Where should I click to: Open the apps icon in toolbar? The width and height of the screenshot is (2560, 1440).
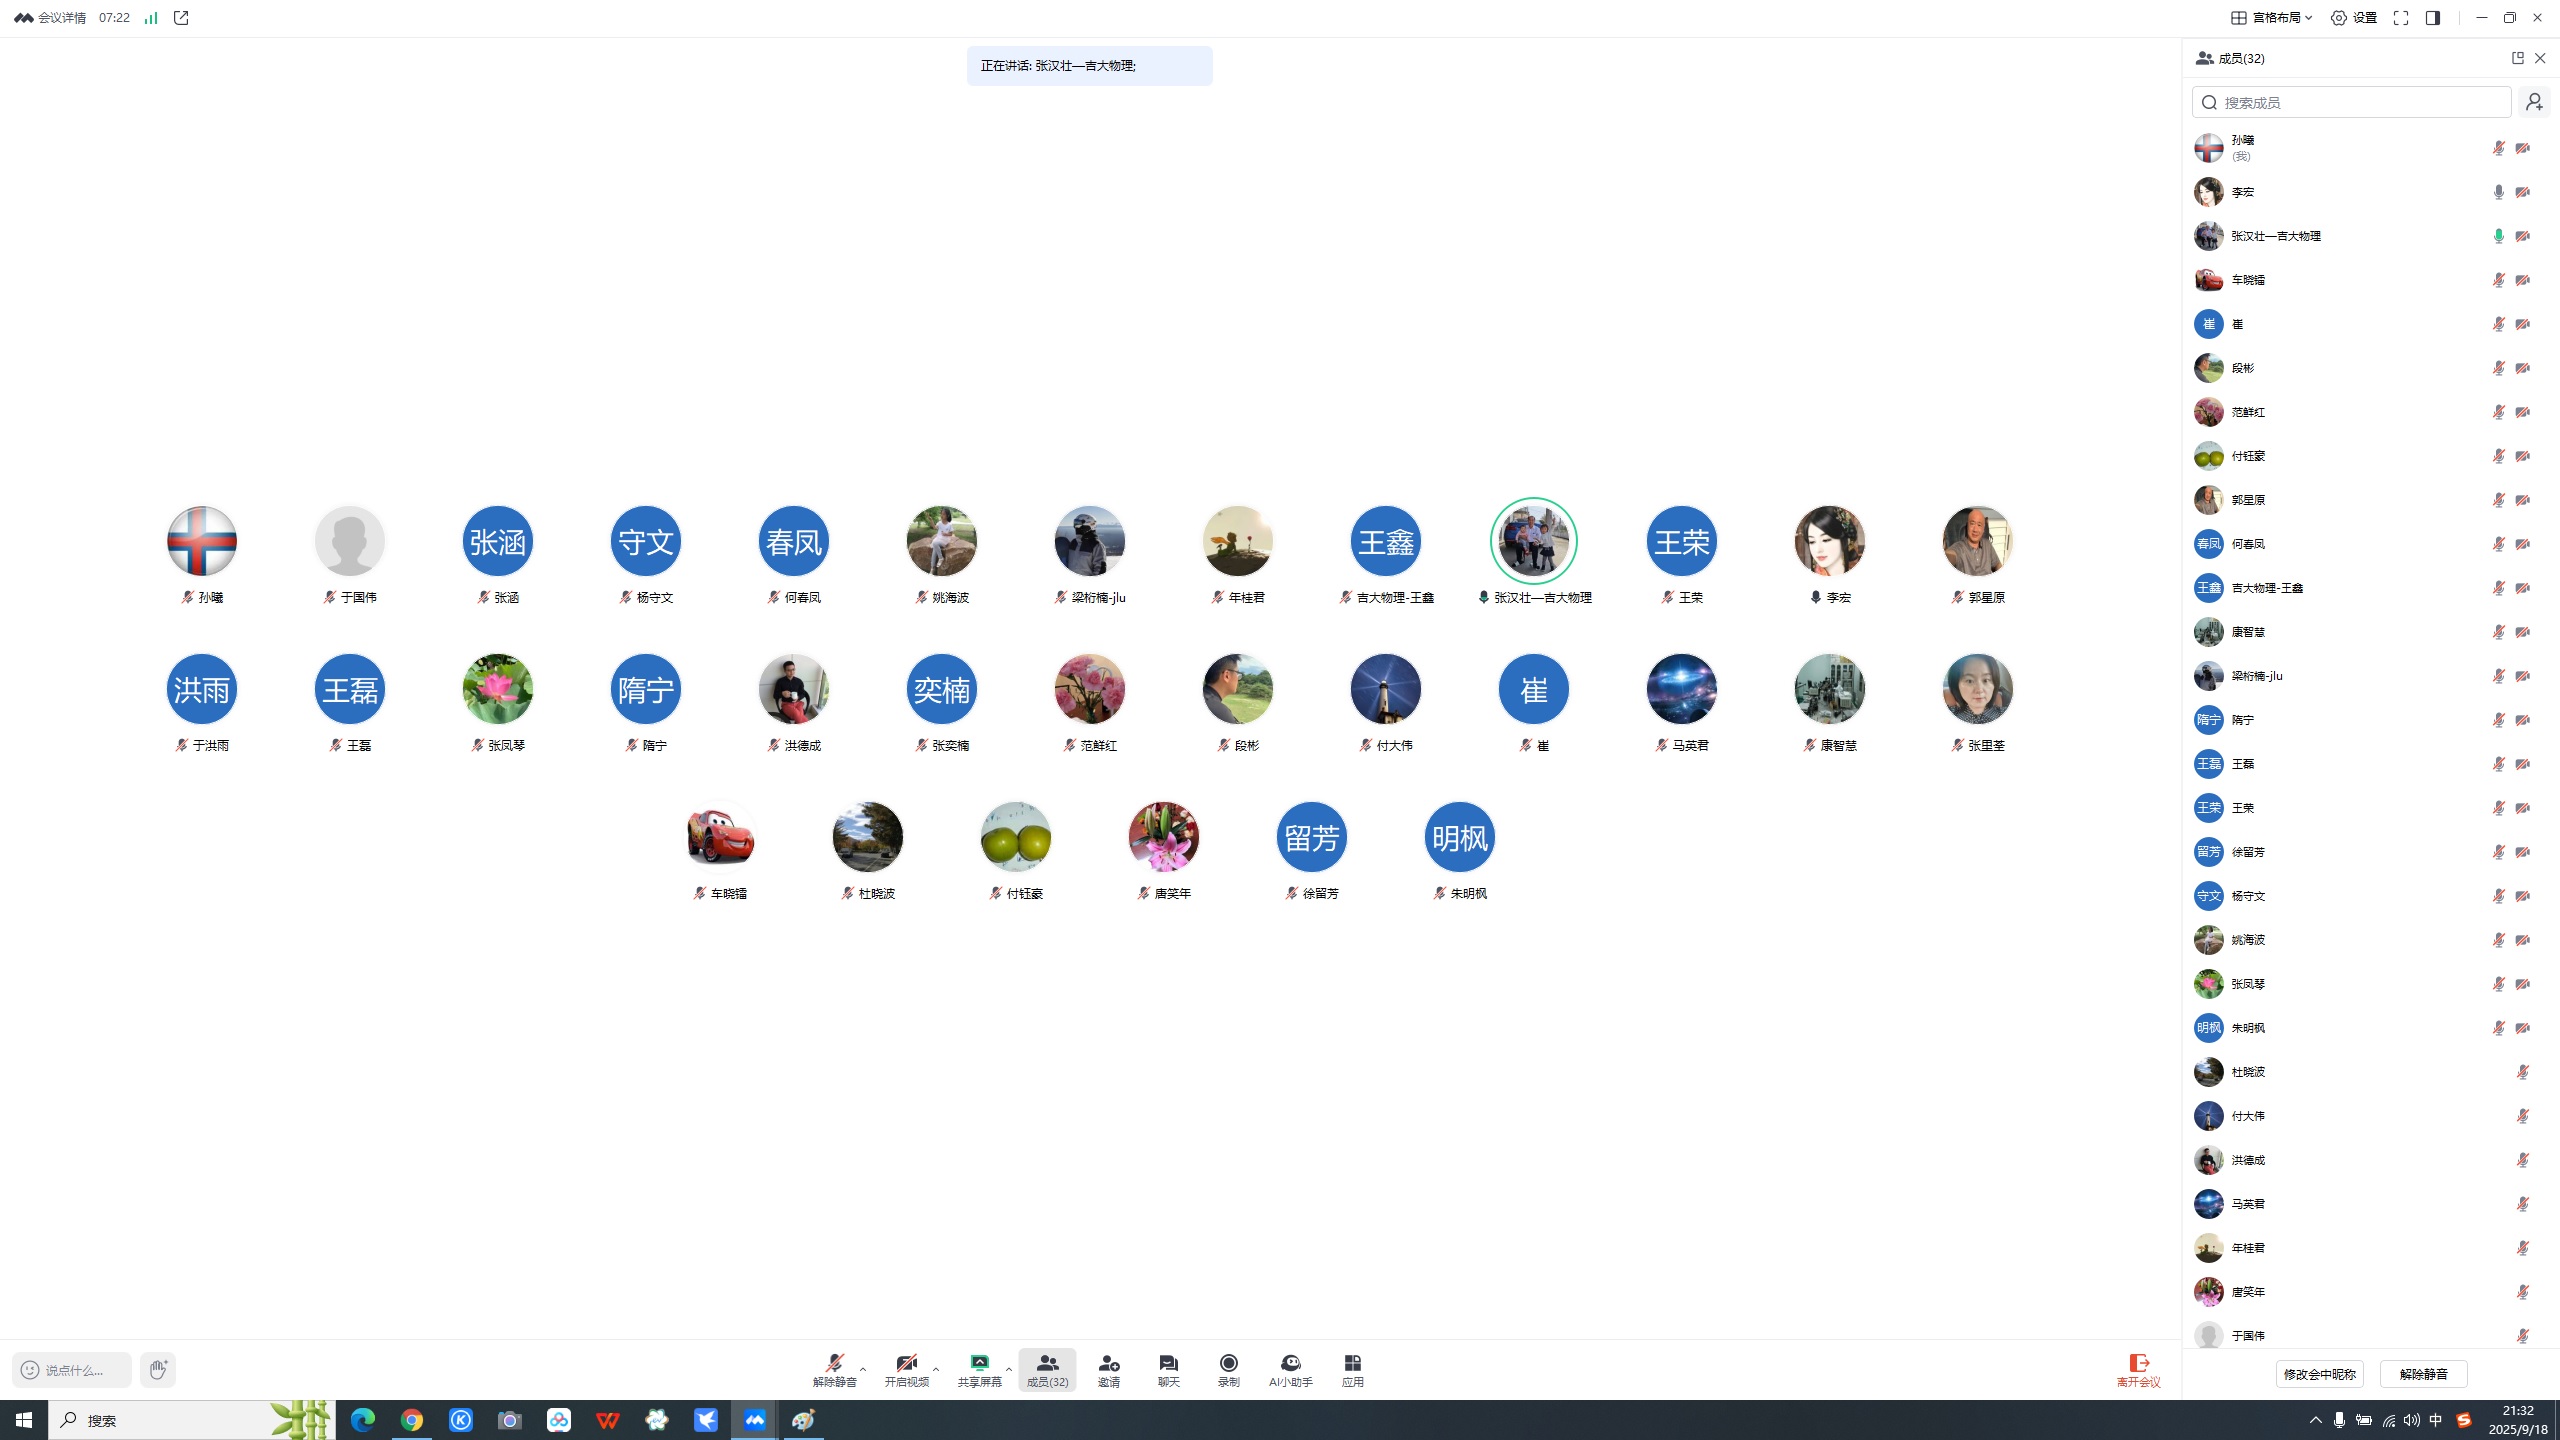tap(1352, 1368)
